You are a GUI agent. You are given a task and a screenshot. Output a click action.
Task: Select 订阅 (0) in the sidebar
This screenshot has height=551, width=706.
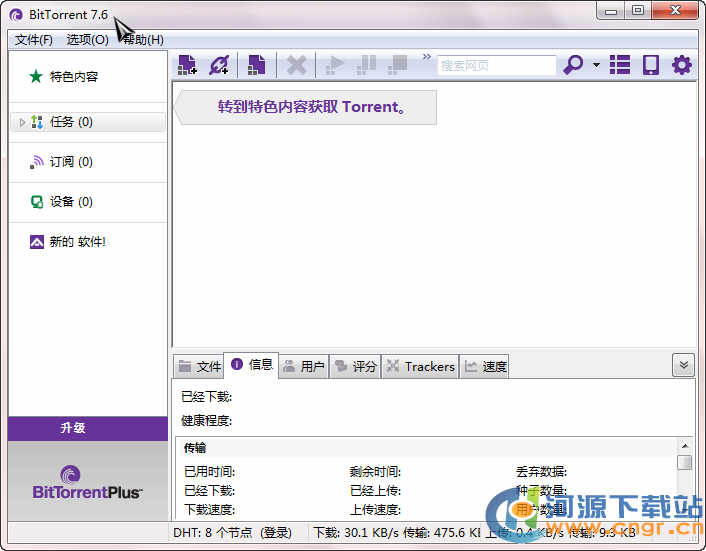(70, 162)
